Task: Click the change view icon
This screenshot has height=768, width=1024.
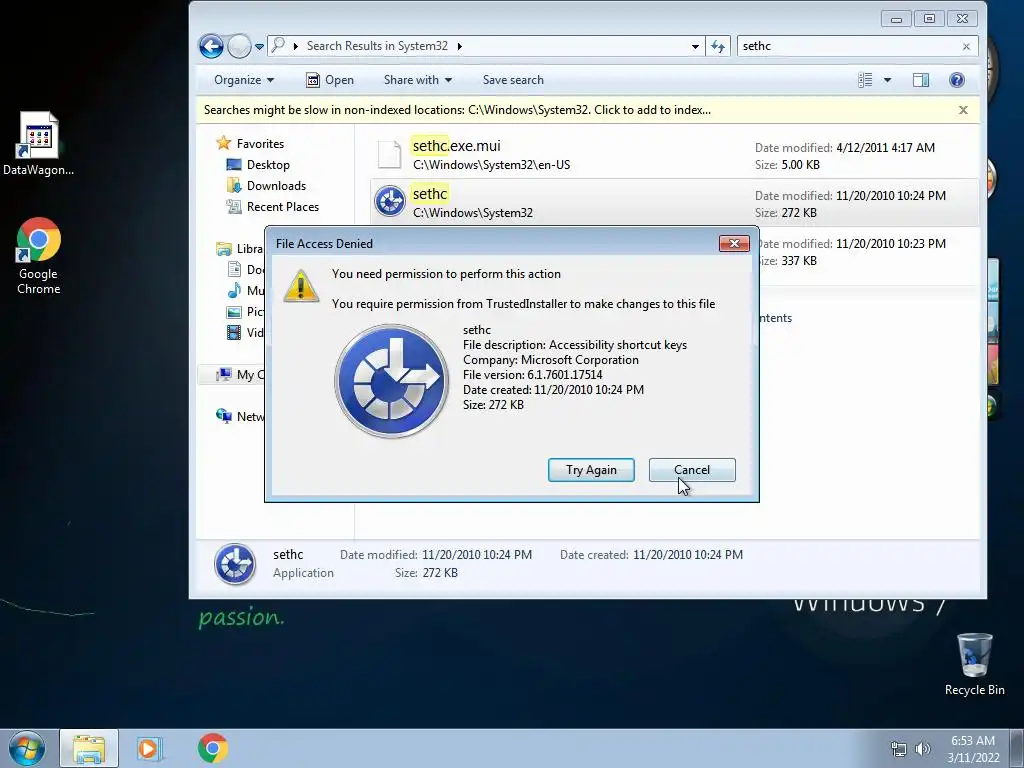Action: tap(865, 80)
